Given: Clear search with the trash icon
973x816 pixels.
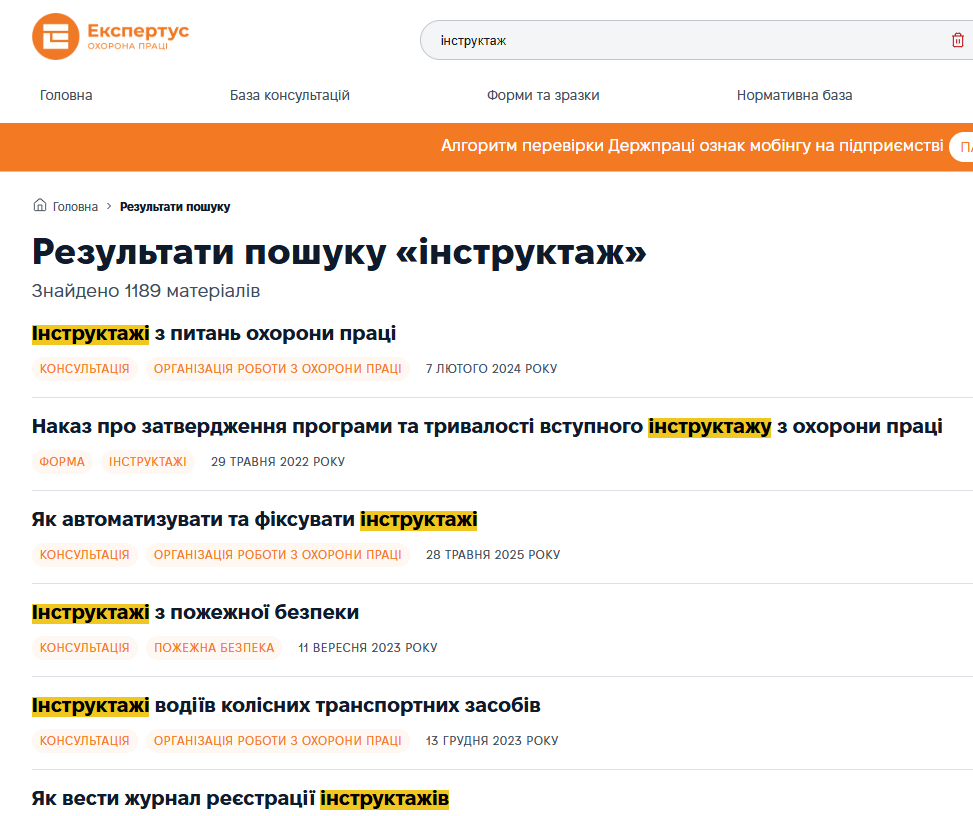Looking at the screenshot, I should [957, 40].
